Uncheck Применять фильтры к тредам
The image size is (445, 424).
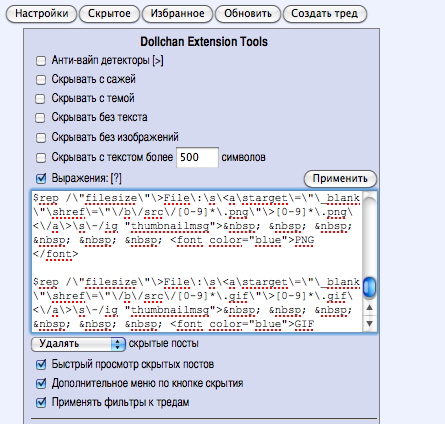[41, 403]
